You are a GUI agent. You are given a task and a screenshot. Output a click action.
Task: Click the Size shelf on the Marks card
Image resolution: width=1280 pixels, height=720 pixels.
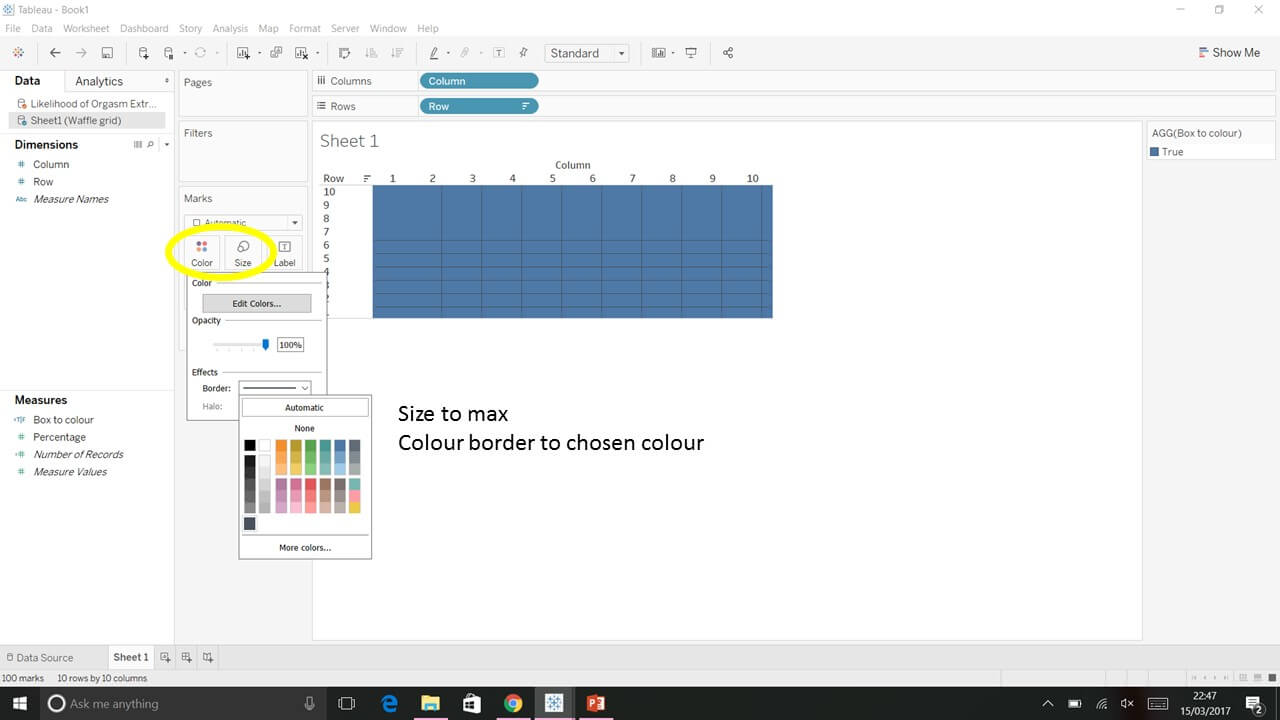(x=242, y=253)
